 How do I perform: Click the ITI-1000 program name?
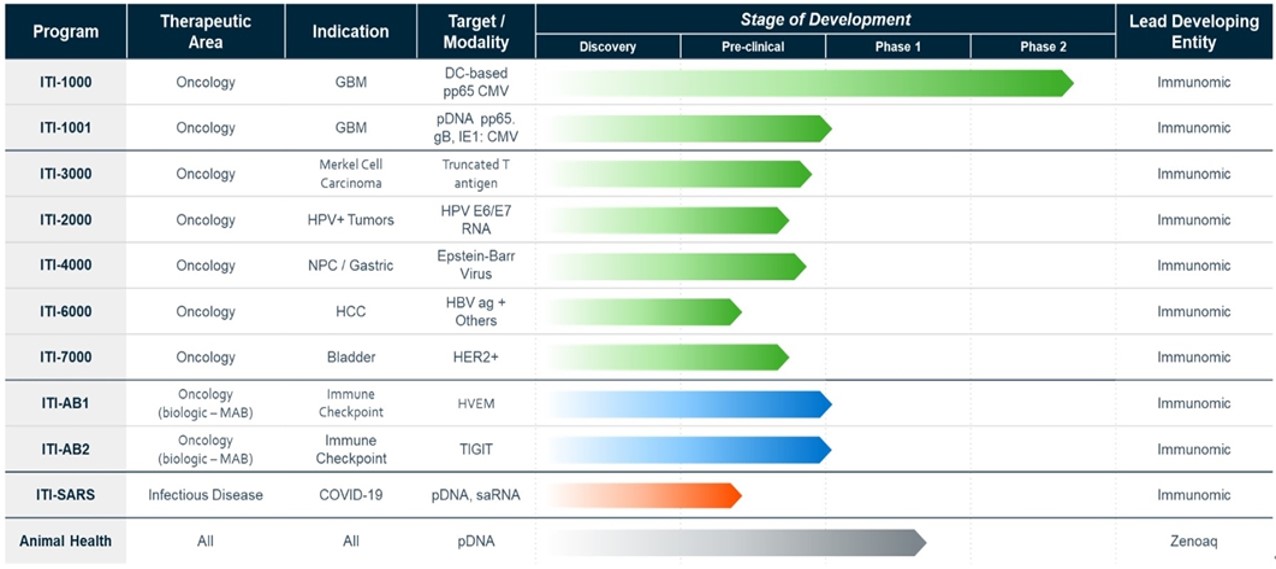66,82
